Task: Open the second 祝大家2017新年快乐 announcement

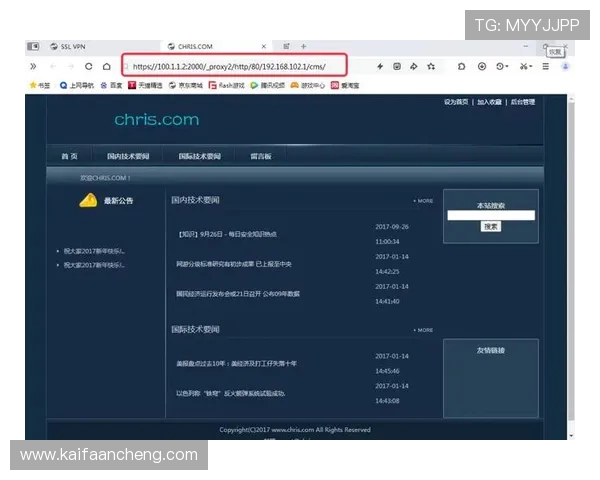Action: [94, 265]
